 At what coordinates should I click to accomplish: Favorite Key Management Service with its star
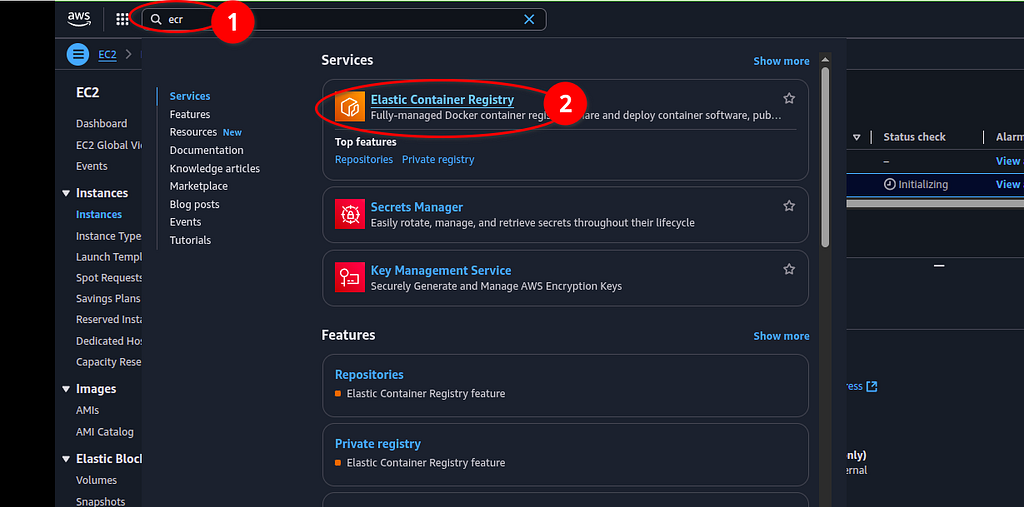(789, 269)
